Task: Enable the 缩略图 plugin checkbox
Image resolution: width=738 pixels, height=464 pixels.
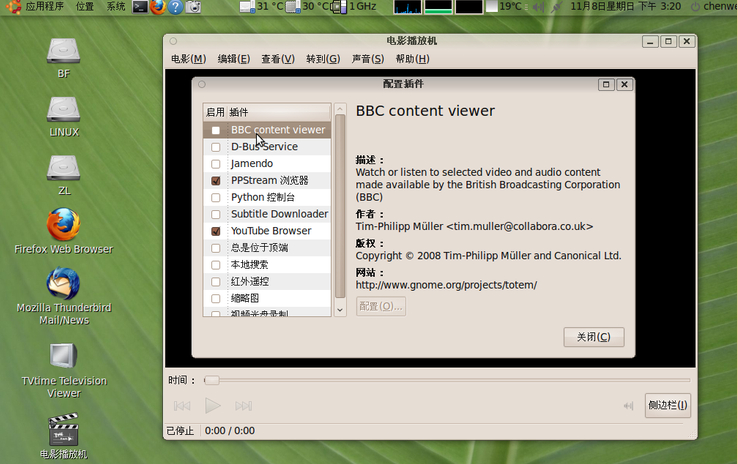Action: coord(216,299)
